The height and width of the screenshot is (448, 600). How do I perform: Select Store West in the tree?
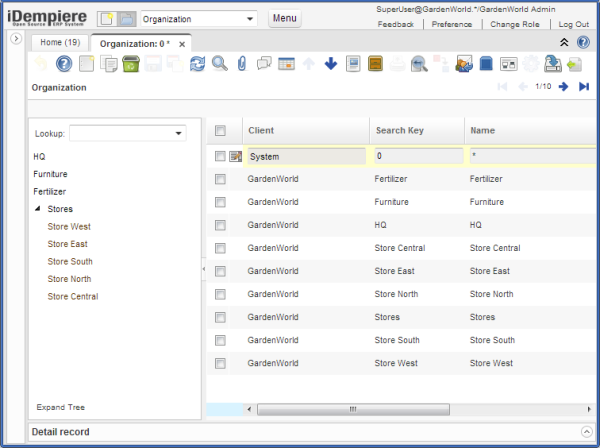coord(69,226)
